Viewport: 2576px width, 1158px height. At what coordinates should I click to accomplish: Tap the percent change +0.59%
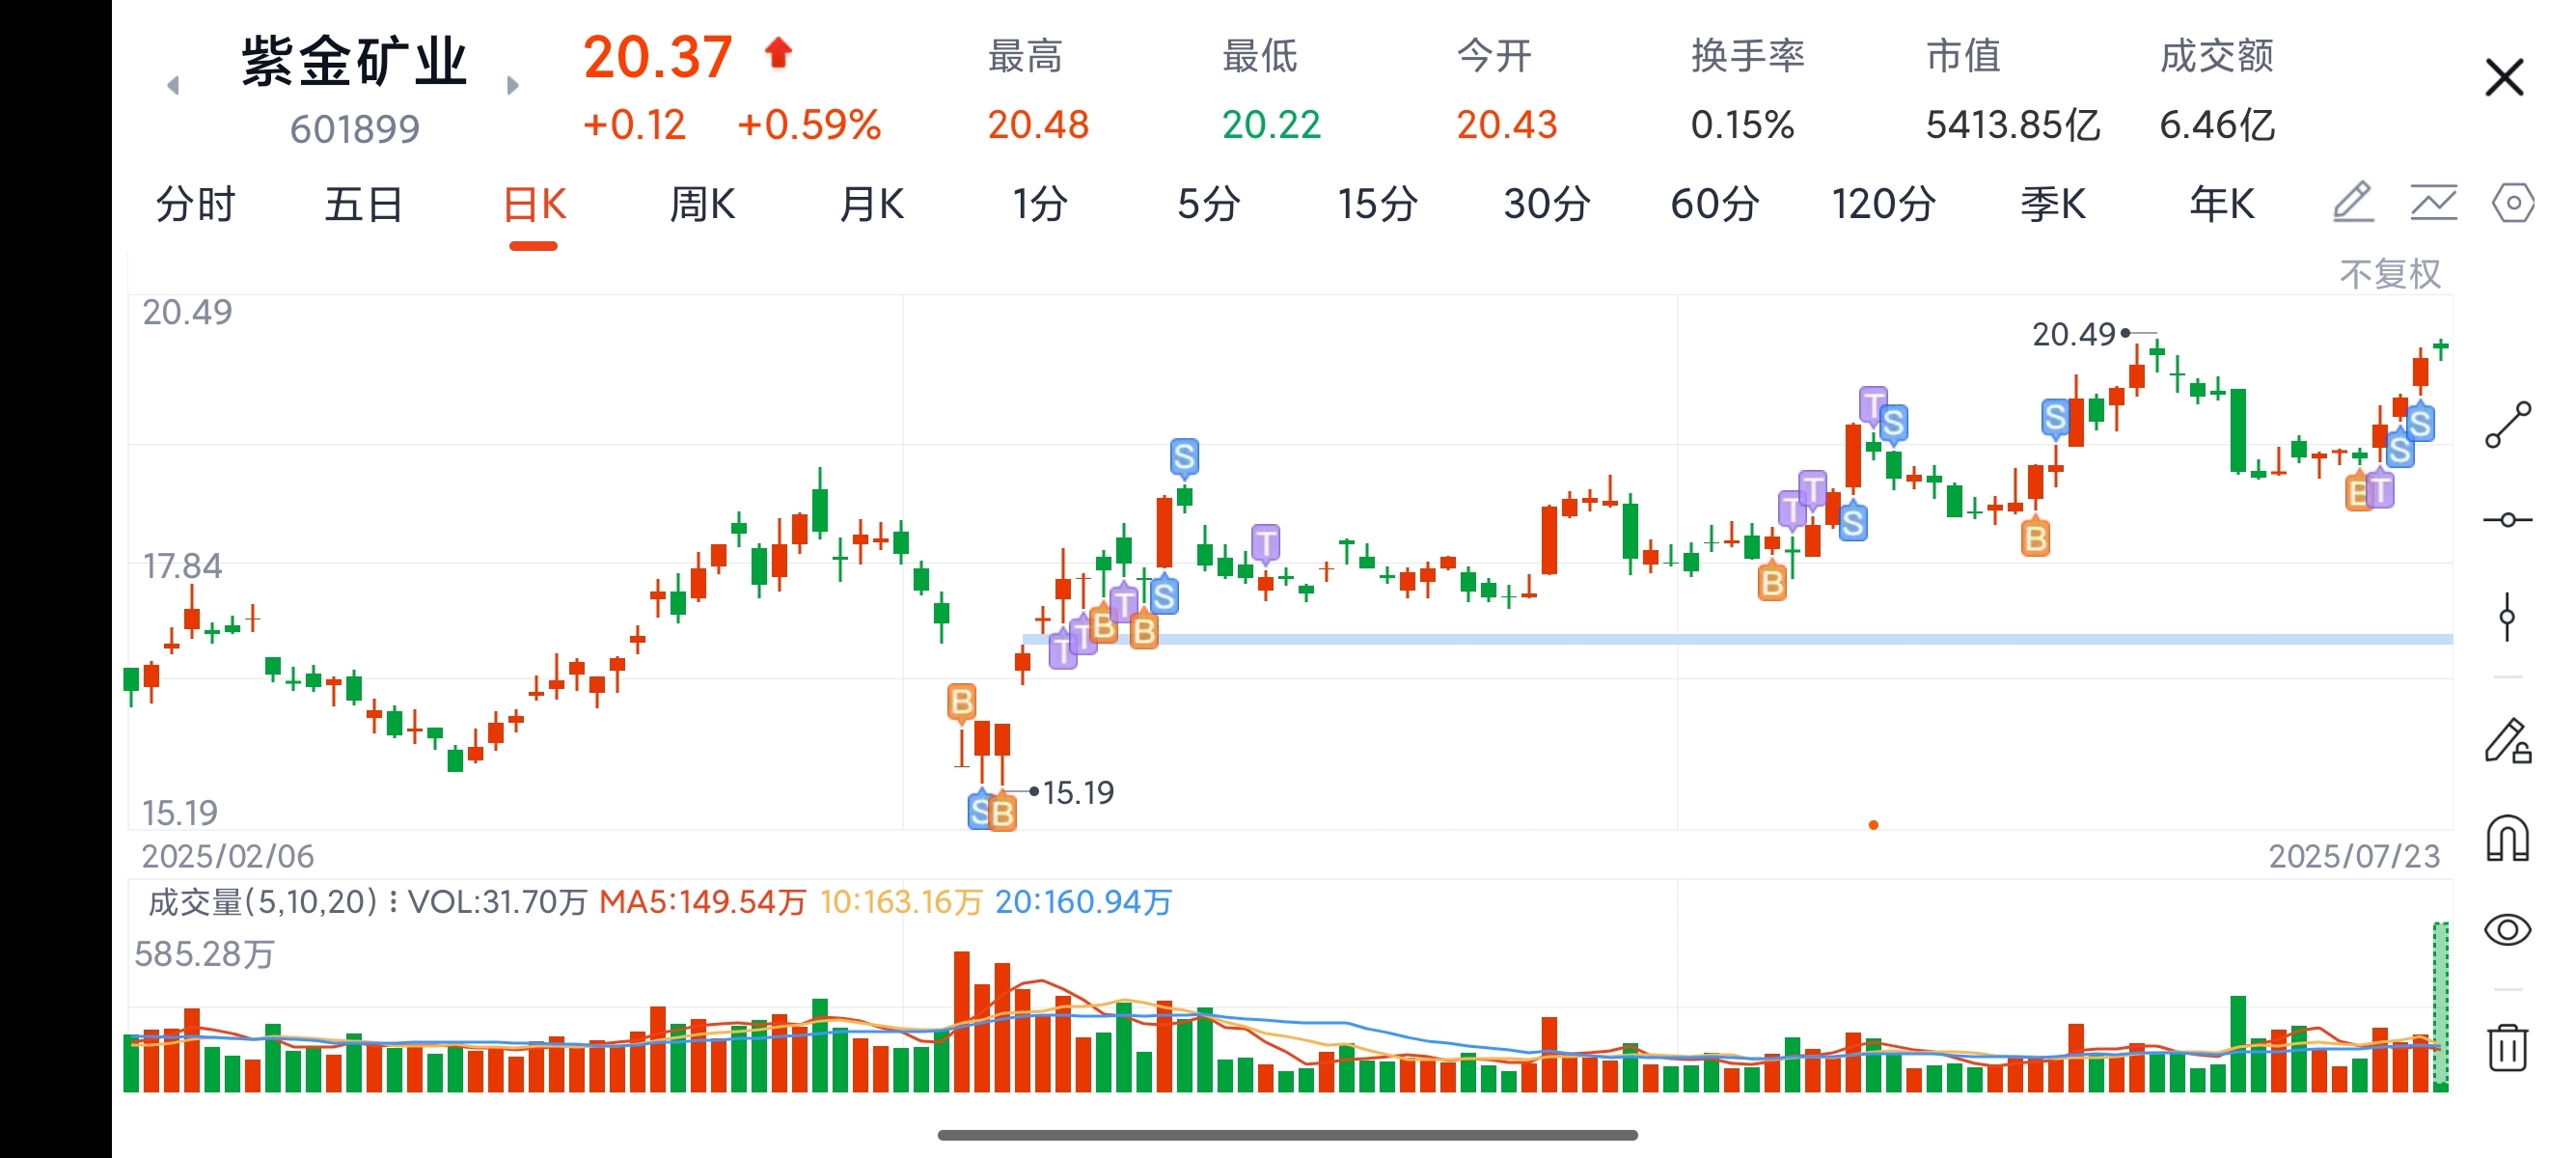point(809,125)
